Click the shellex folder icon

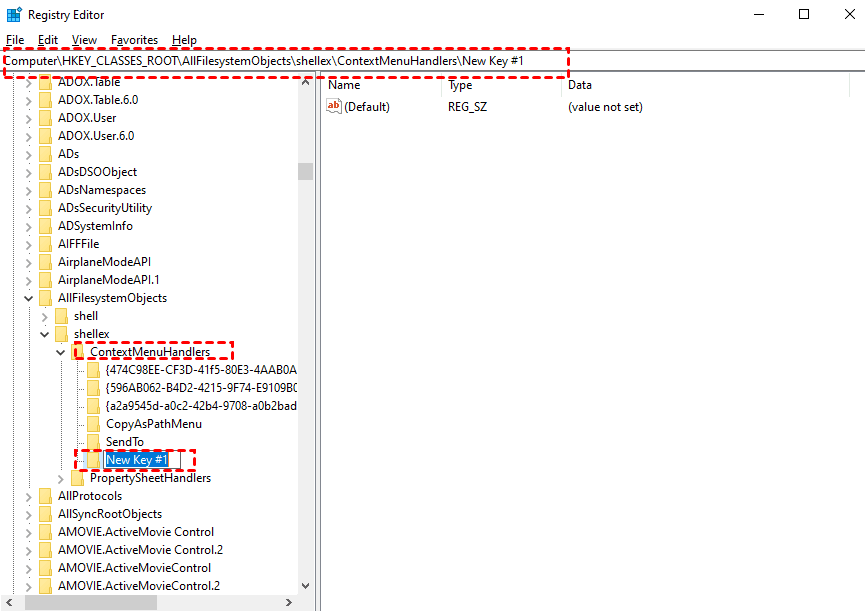(x=61, y=333)
